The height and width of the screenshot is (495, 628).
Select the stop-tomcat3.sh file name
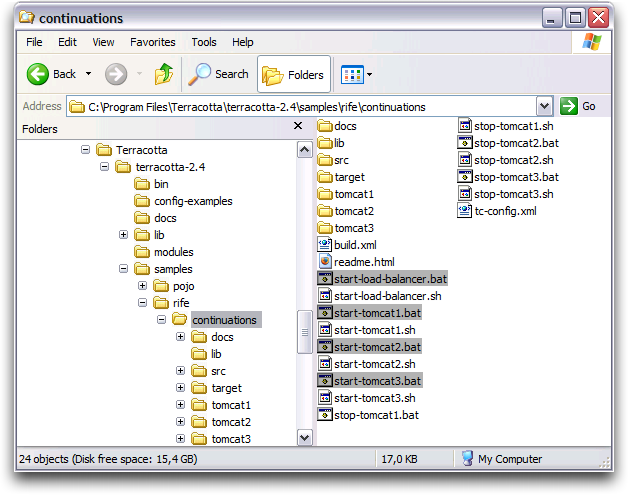point(514,194)
